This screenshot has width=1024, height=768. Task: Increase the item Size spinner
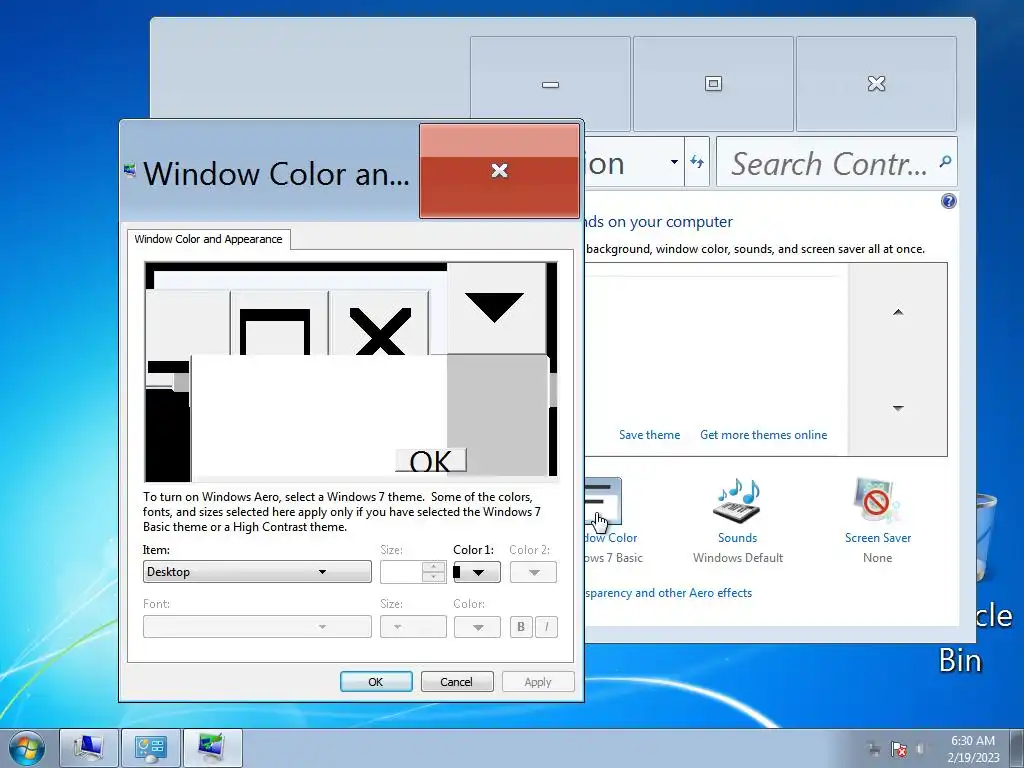(x=434, y=567)
